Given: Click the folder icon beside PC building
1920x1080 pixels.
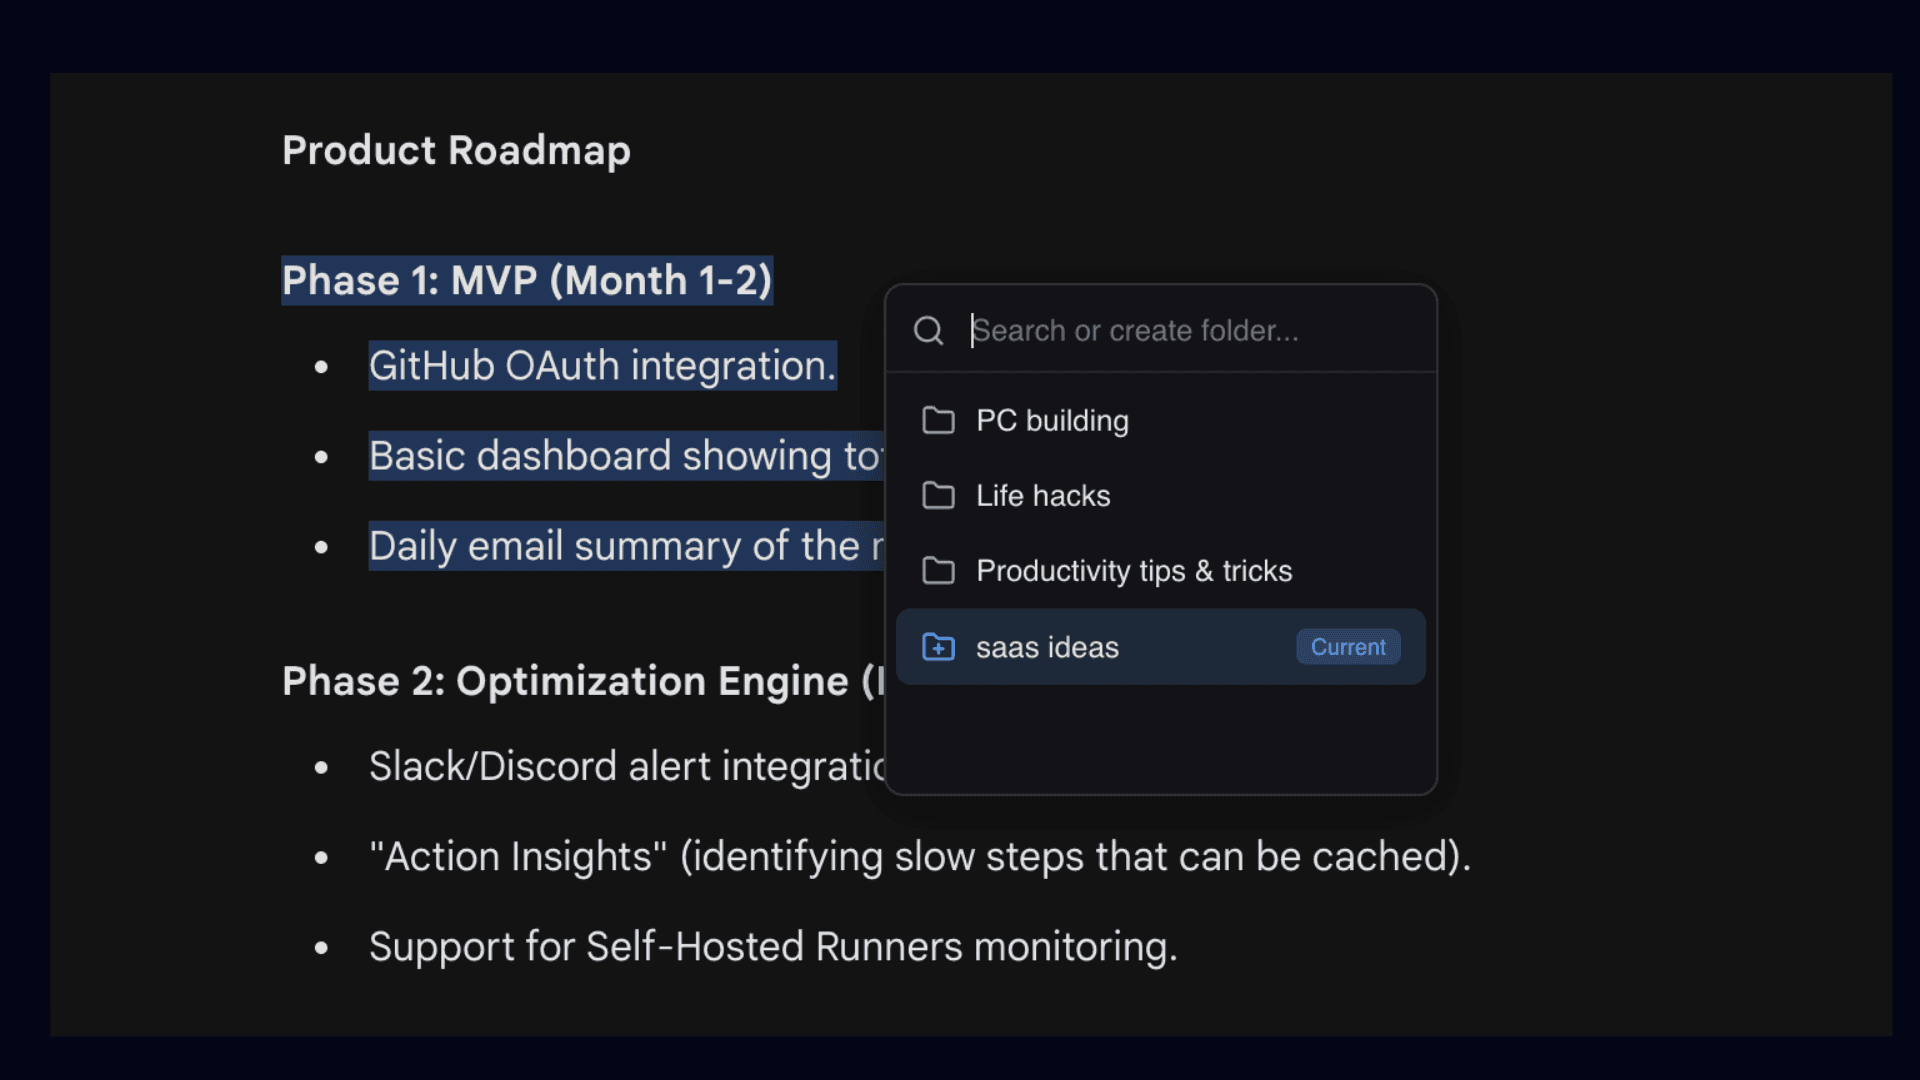Looking at the screenshot, I should click(939, 420).
